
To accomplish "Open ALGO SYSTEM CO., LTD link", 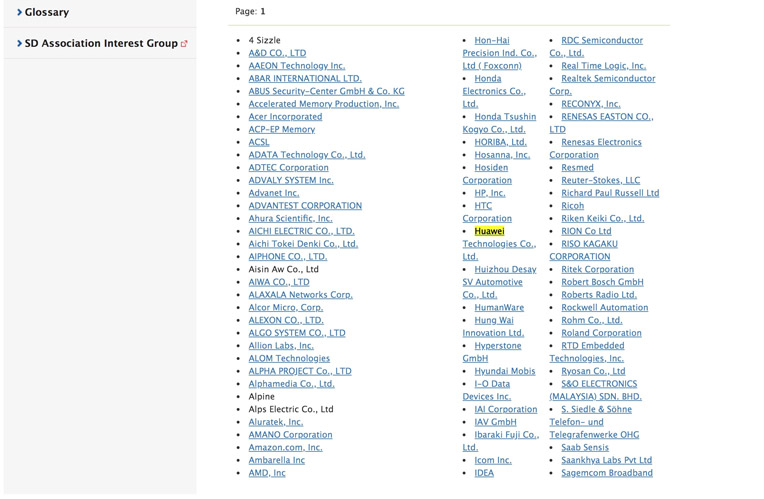I will pyautogui.click(x=297, y=333).
